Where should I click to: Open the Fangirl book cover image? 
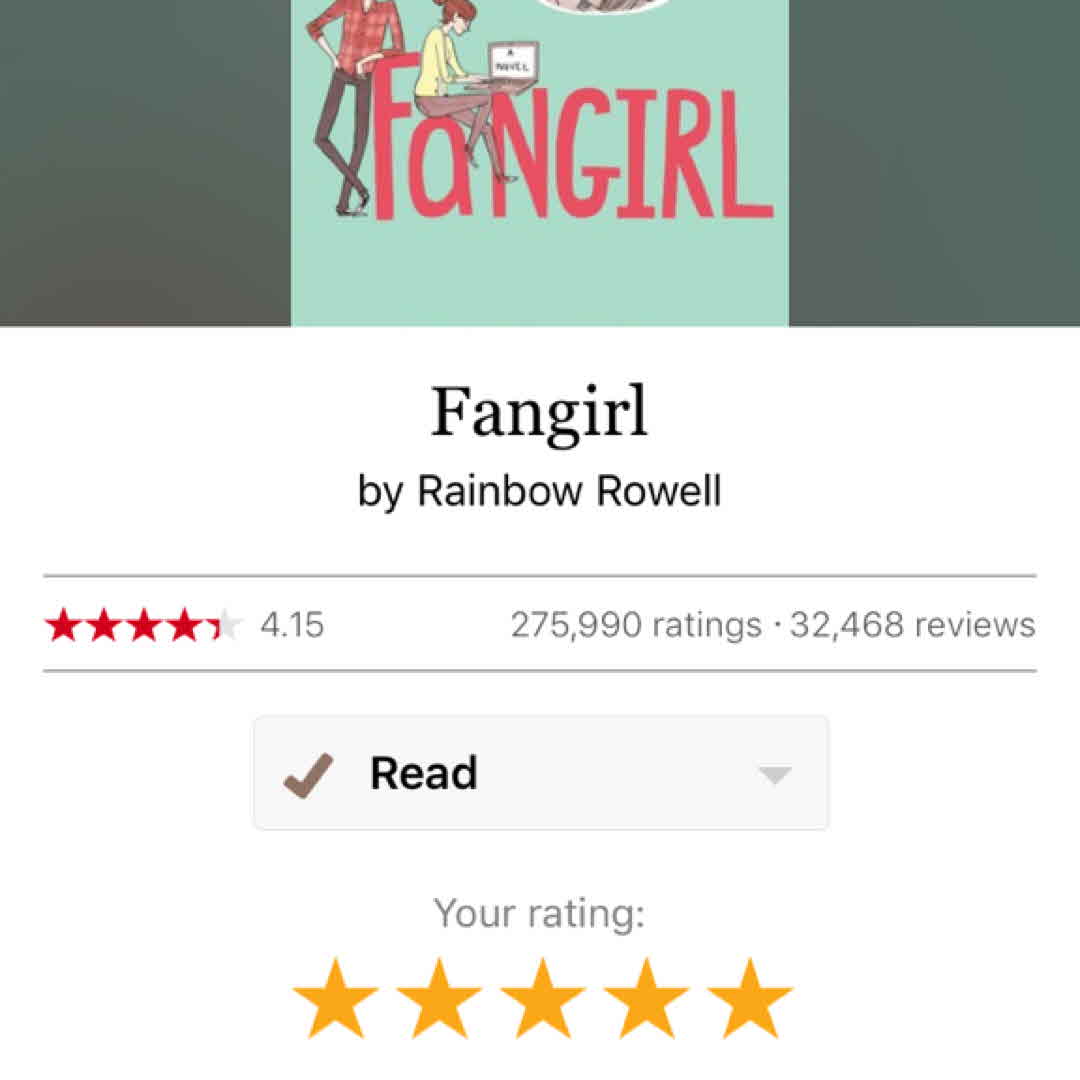pyautogui.click(x=540, y=163)
